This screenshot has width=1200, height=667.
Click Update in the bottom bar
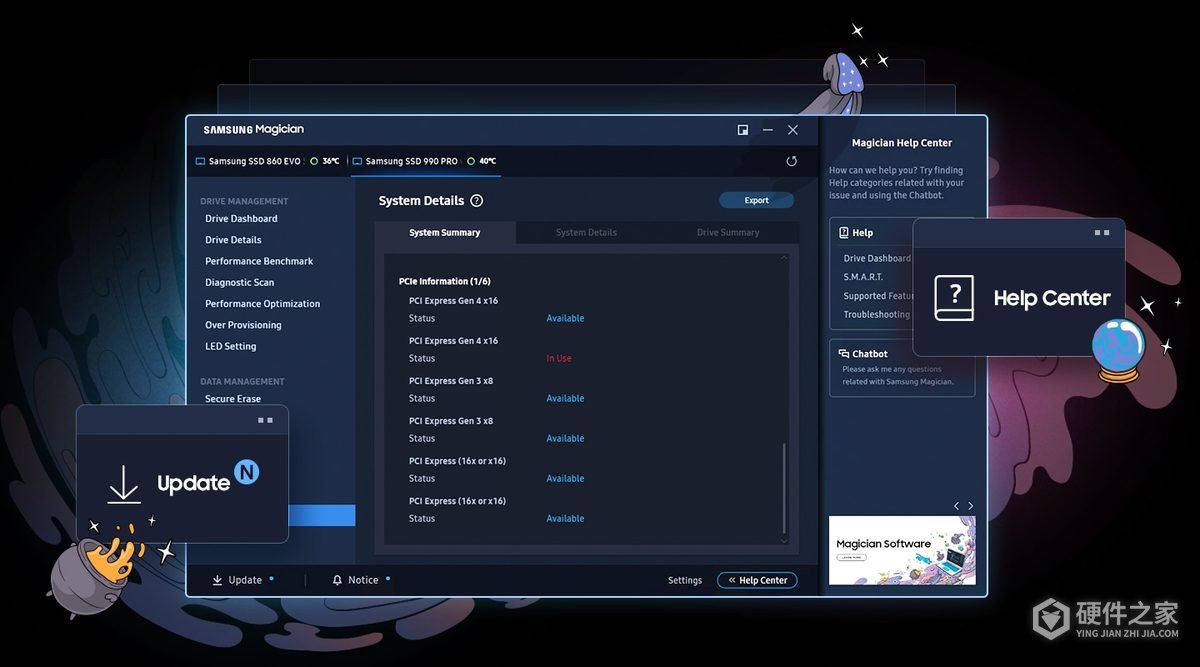pos(237,580)
